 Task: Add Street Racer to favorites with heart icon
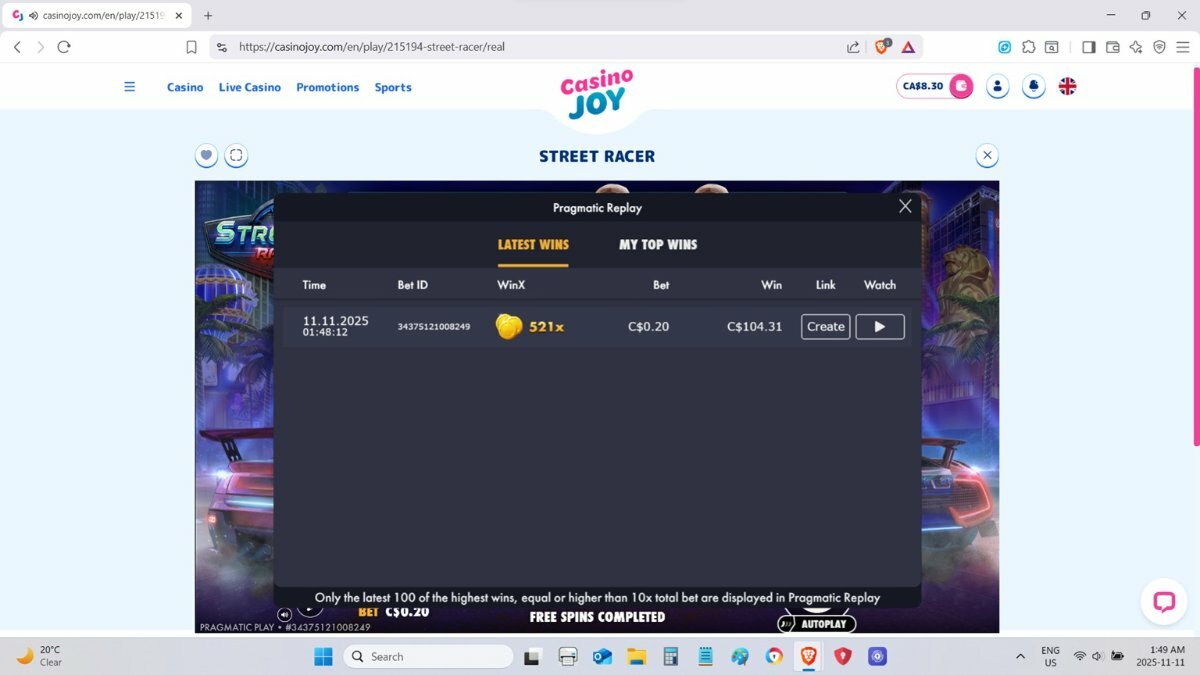click(x=206, y=155)
